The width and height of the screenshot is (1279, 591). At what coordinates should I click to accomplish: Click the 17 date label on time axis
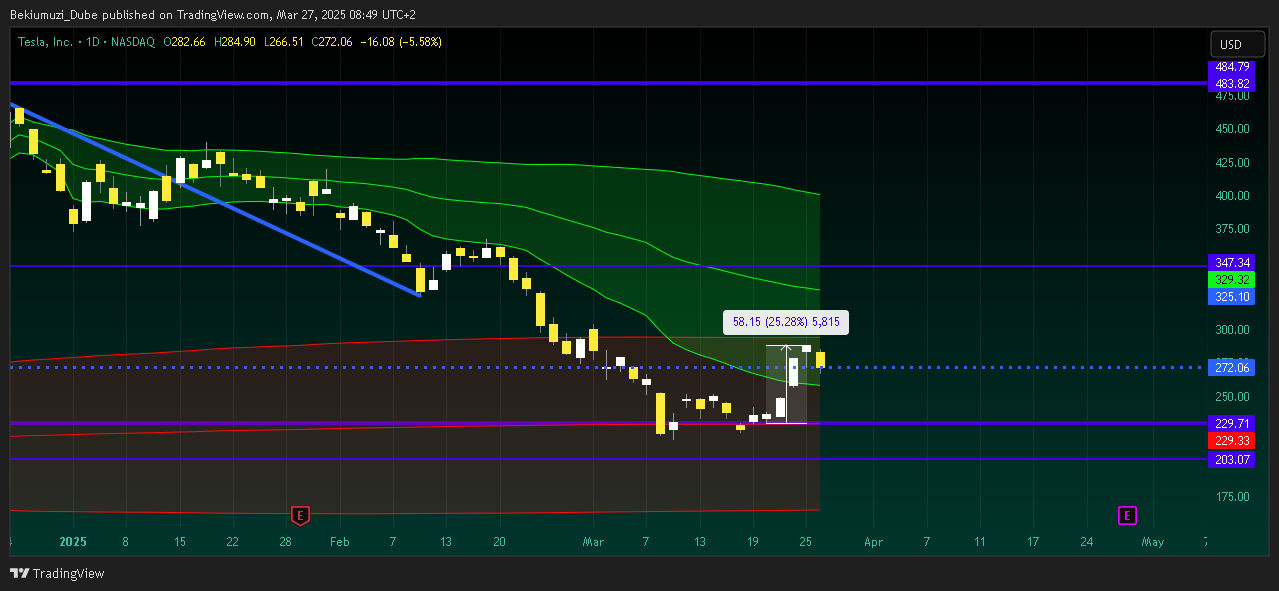pyautogui.click(x=1033, y=542)
